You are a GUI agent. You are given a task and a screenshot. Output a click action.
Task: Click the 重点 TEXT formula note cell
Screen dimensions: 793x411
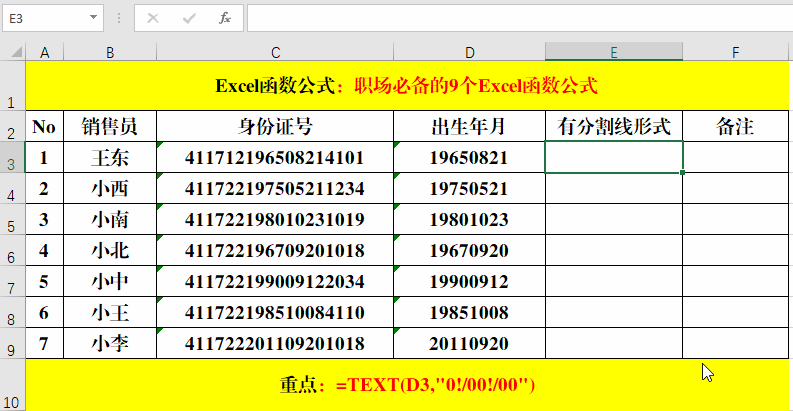(407, 385)
